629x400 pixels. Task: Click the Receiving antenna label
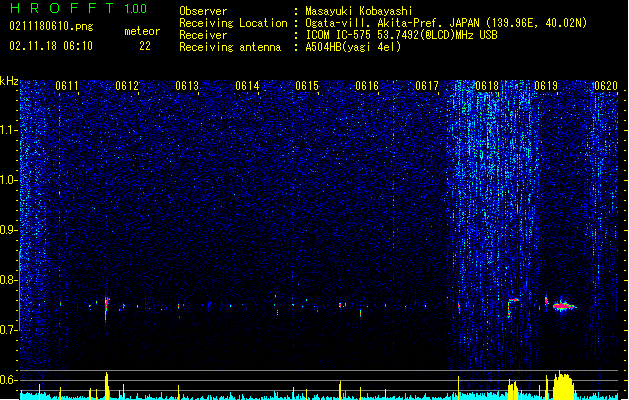click(230, 47)
